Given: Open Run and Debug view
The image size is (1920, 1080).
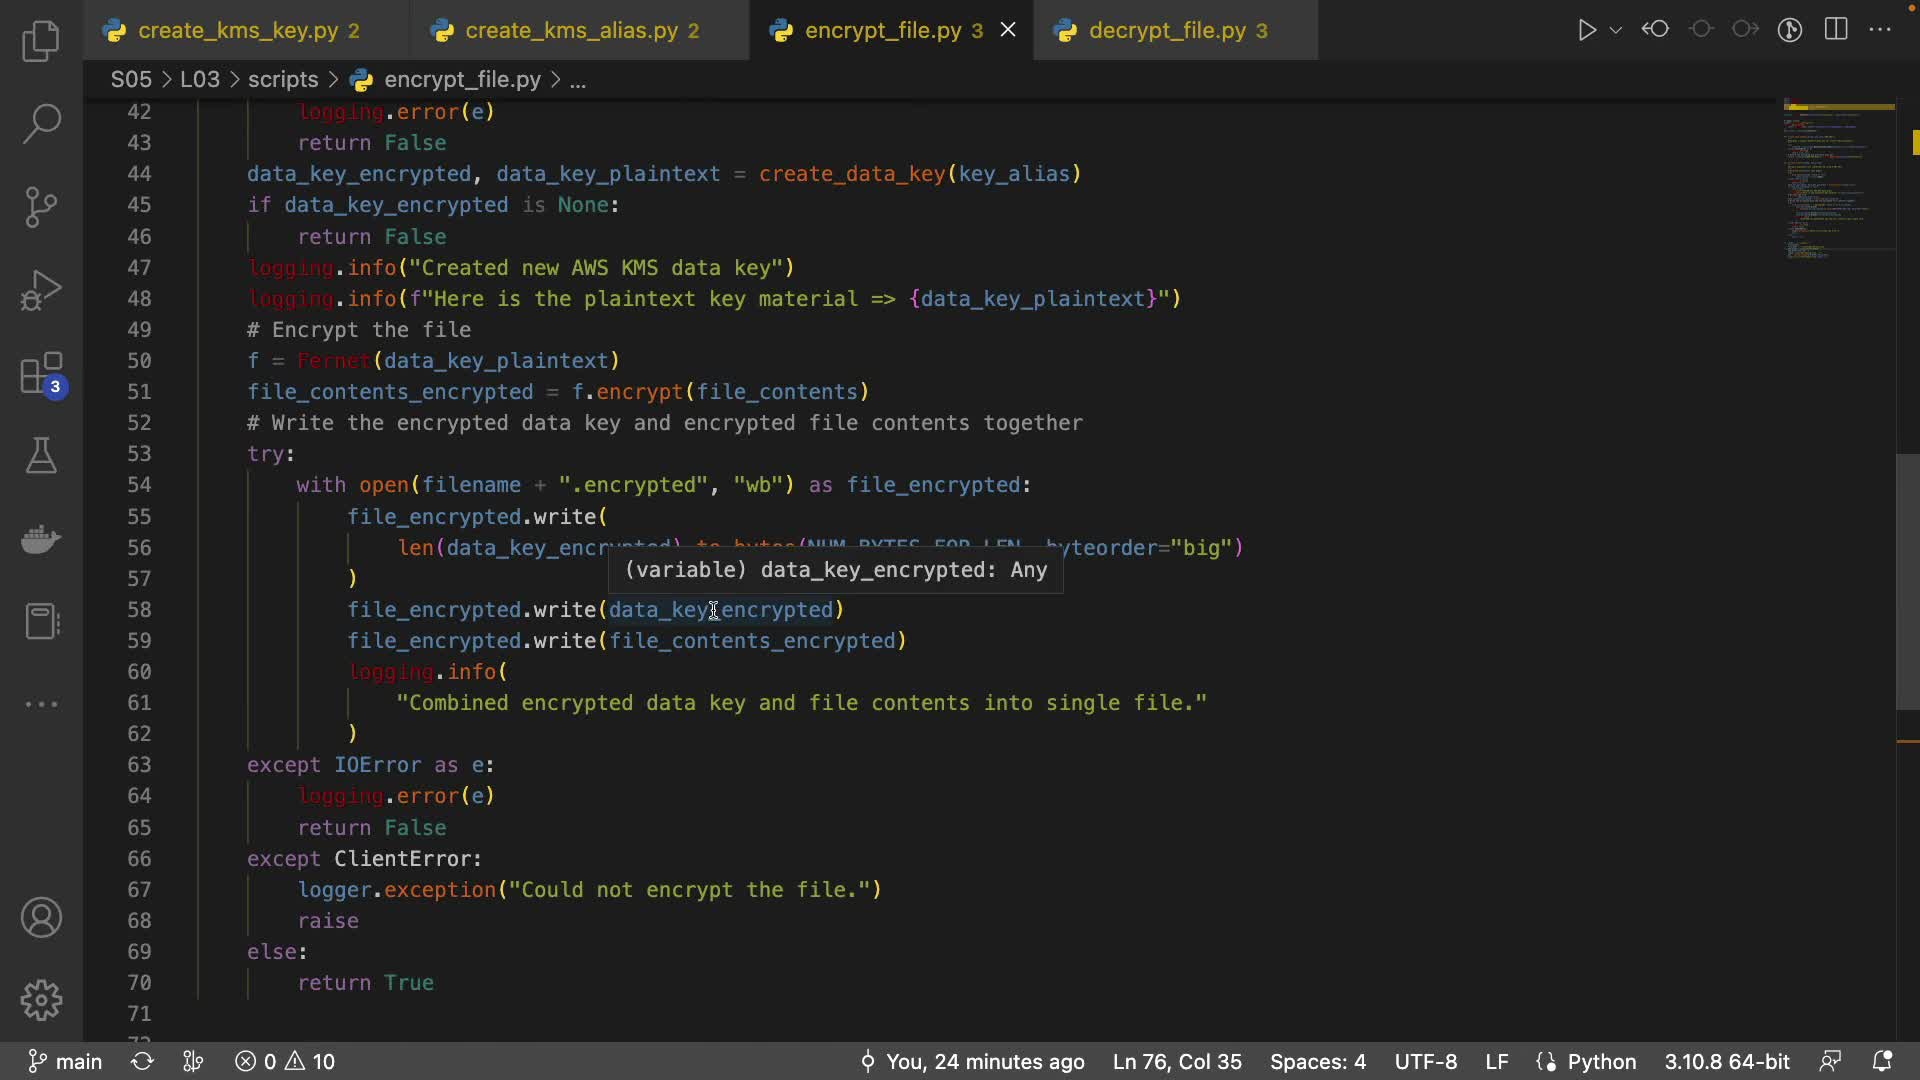Looking at the screenshot, I should (41, 291).
